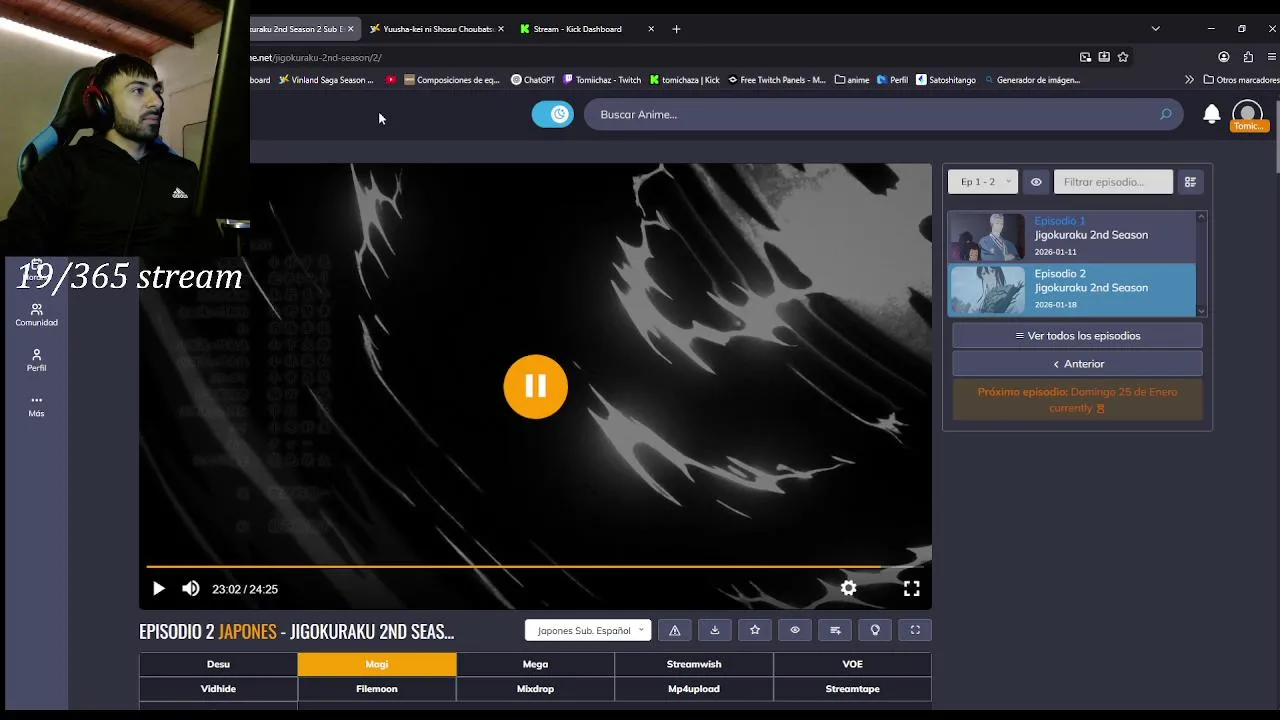1280x720 pixels.
Task: Enter fullscreen from the player control bar
Action: (911, 589)
